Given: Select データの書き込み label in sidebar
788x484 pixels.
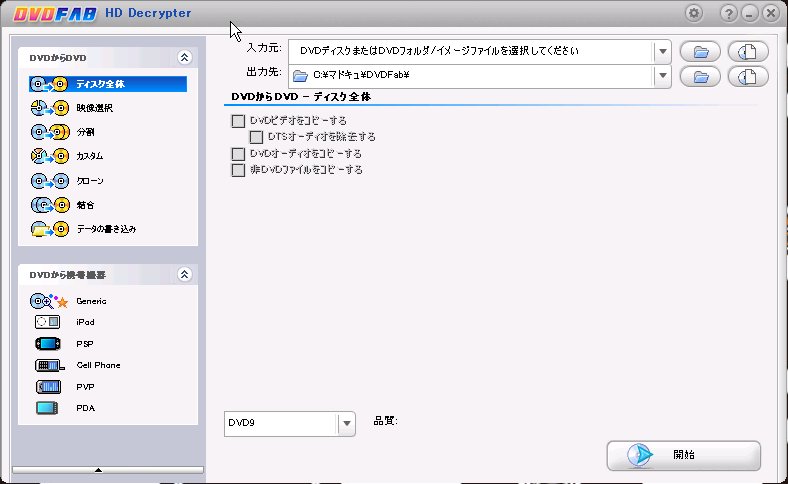Looking at the screenshot, I should pyautogui.click(x=106, y=229).
